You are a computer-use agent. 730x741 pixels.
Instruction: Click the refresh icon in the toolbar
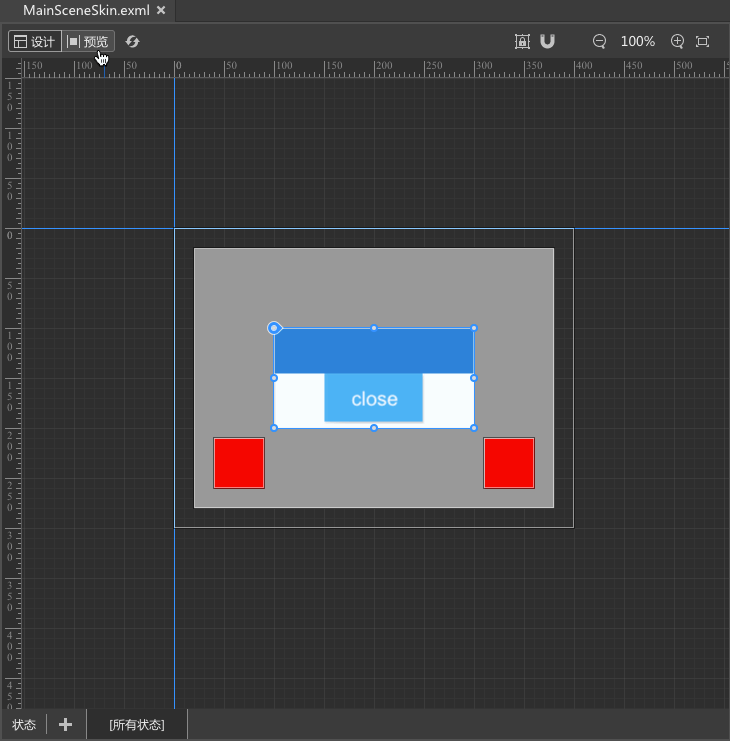132,42
